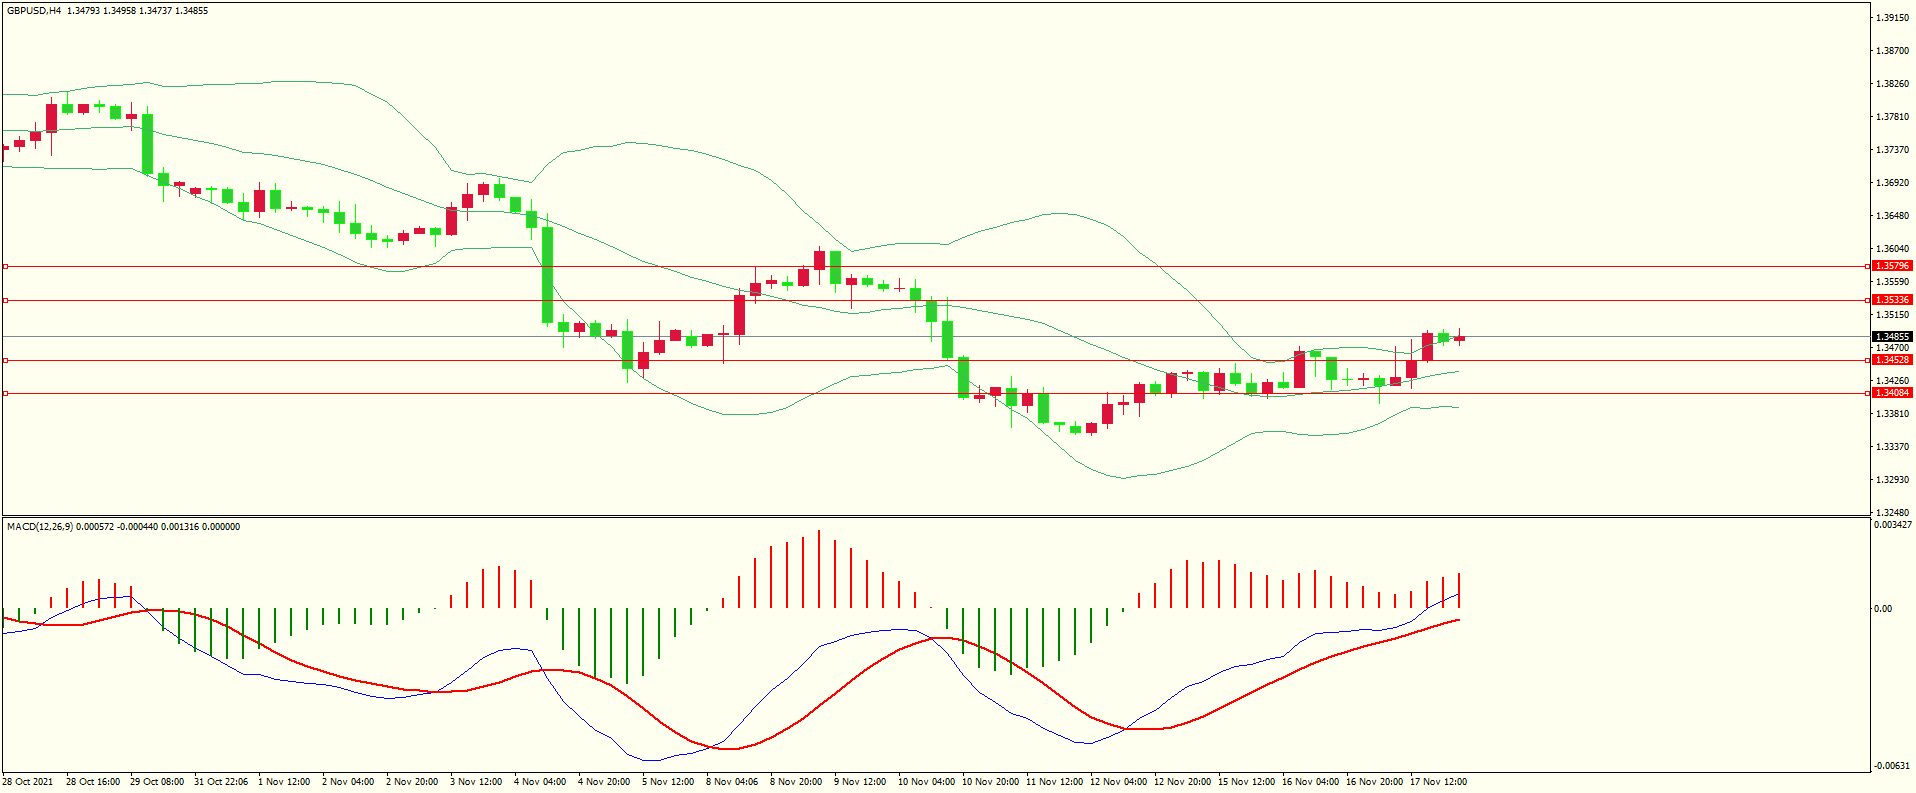
Task: Select the 1.35336 horizontal line price tag
Action: coord(1892,300)
